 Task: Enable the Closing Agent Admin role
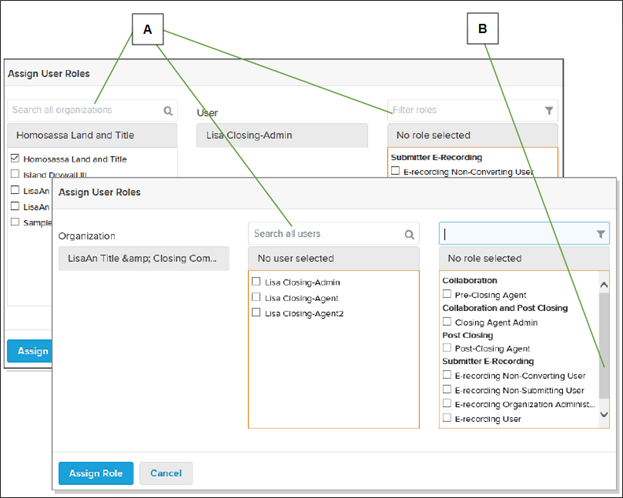tap(447, 323)
